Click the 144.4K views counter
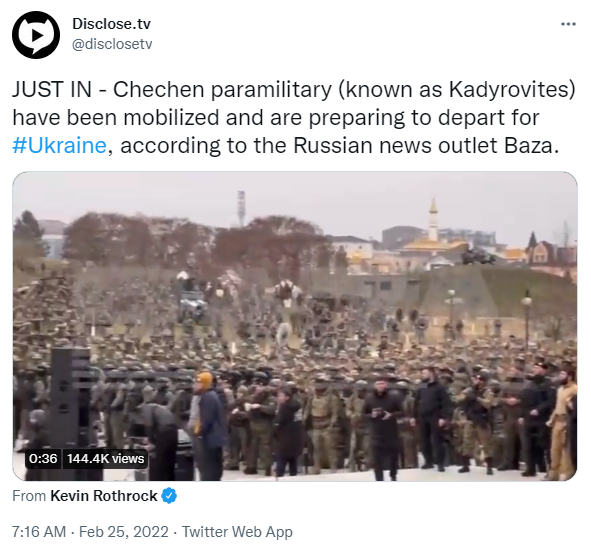The height and width of the screenshot is (550, 591). tap(105, 459)
